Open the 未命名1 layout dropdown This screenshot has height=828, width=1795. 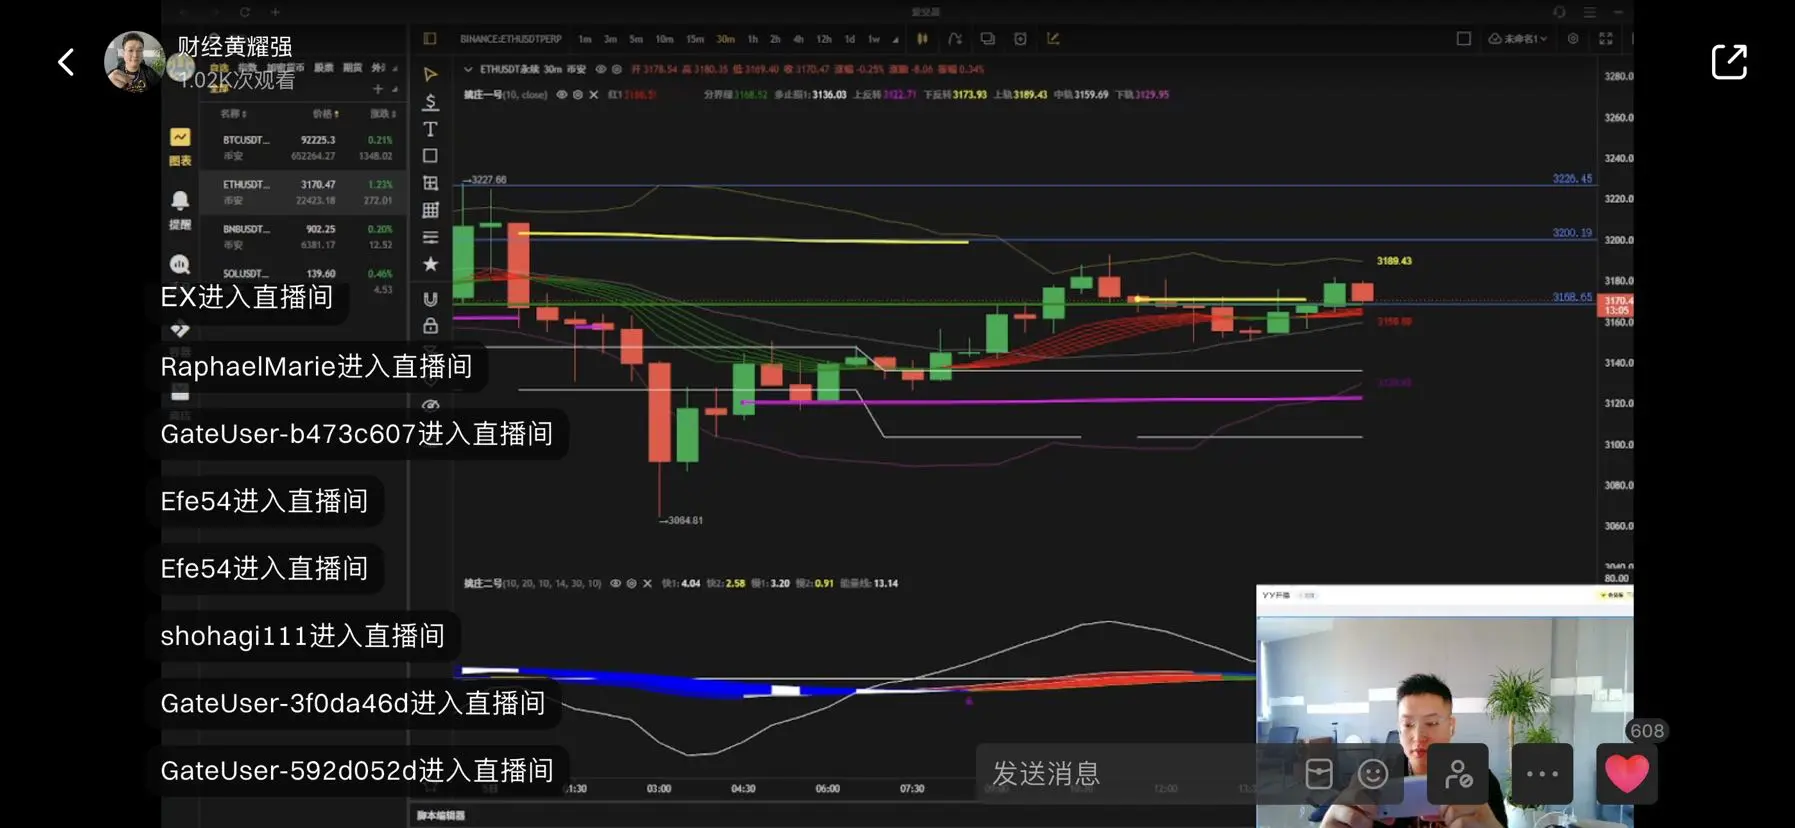(x=1518, y=39)
